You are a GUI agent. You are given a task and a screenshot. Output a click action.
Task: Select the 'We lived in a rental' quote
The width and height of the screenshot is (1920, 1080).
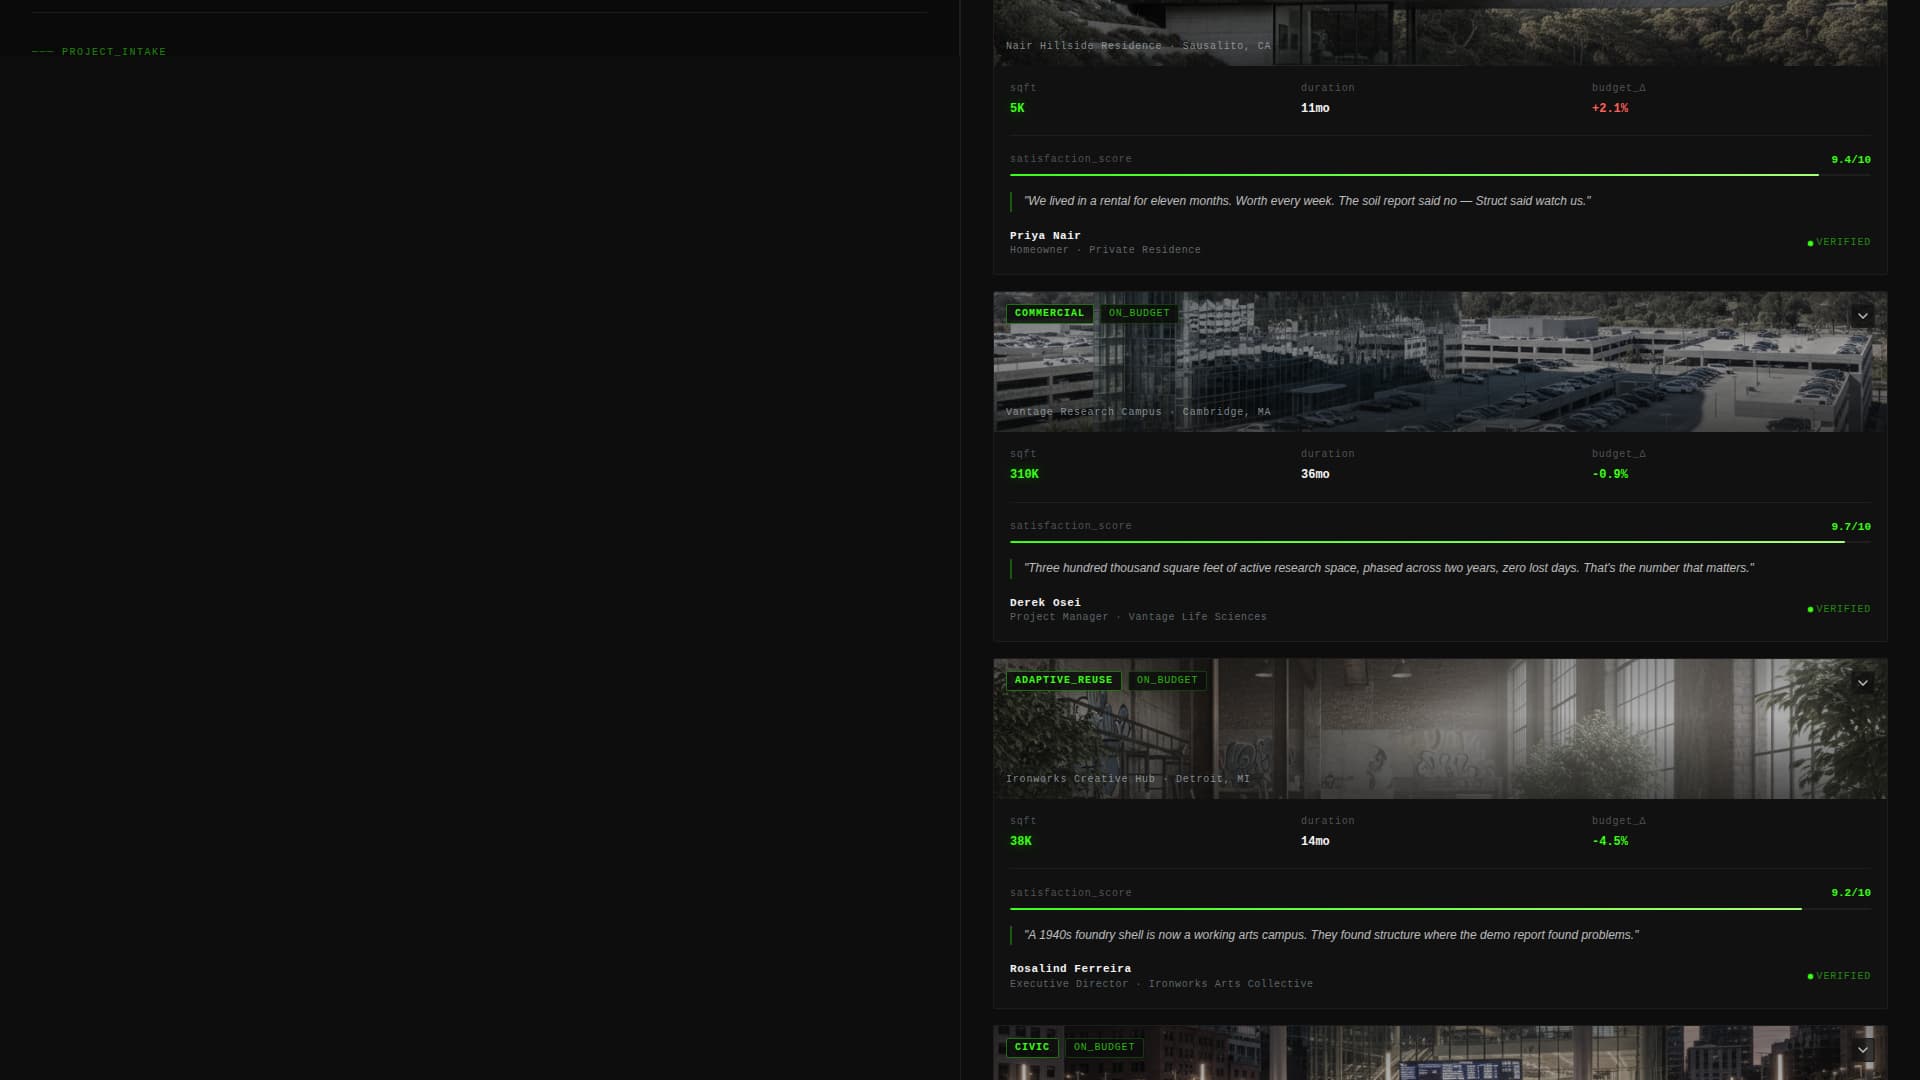click(1307, 201)
